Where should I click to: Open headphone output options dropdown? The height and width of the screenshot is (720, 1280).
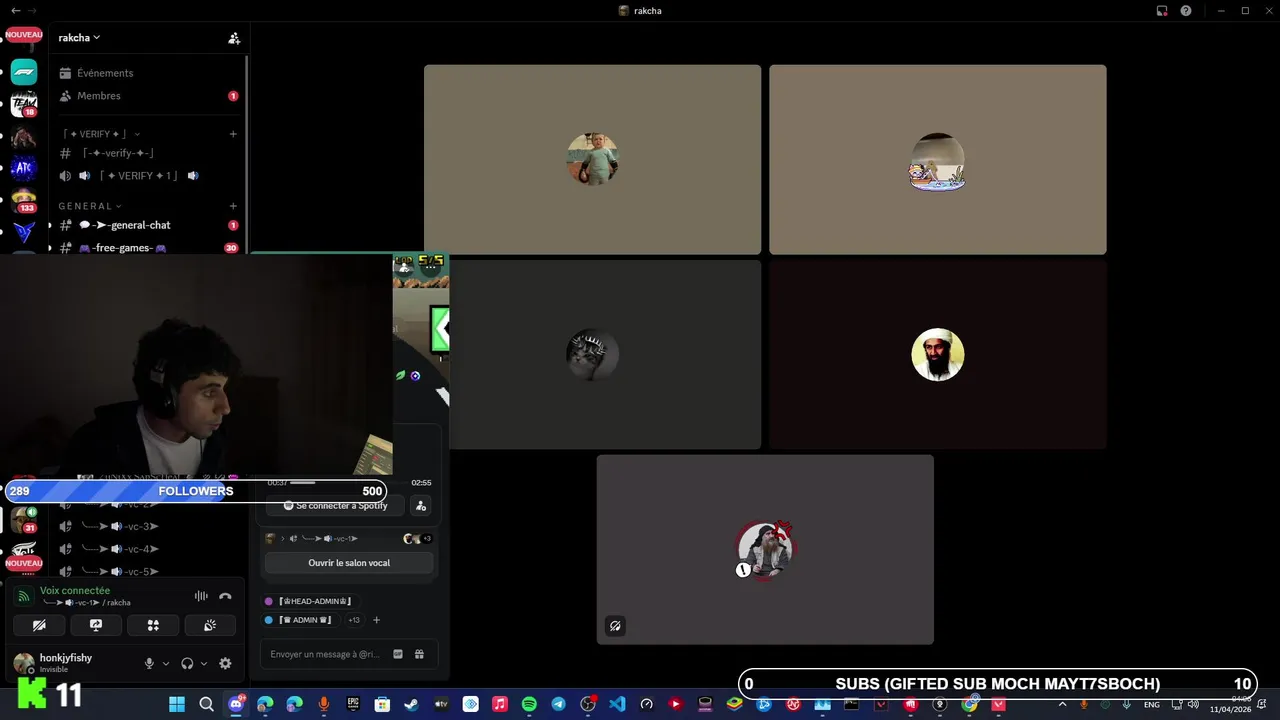pyautogui.click(x=204, y=663)
